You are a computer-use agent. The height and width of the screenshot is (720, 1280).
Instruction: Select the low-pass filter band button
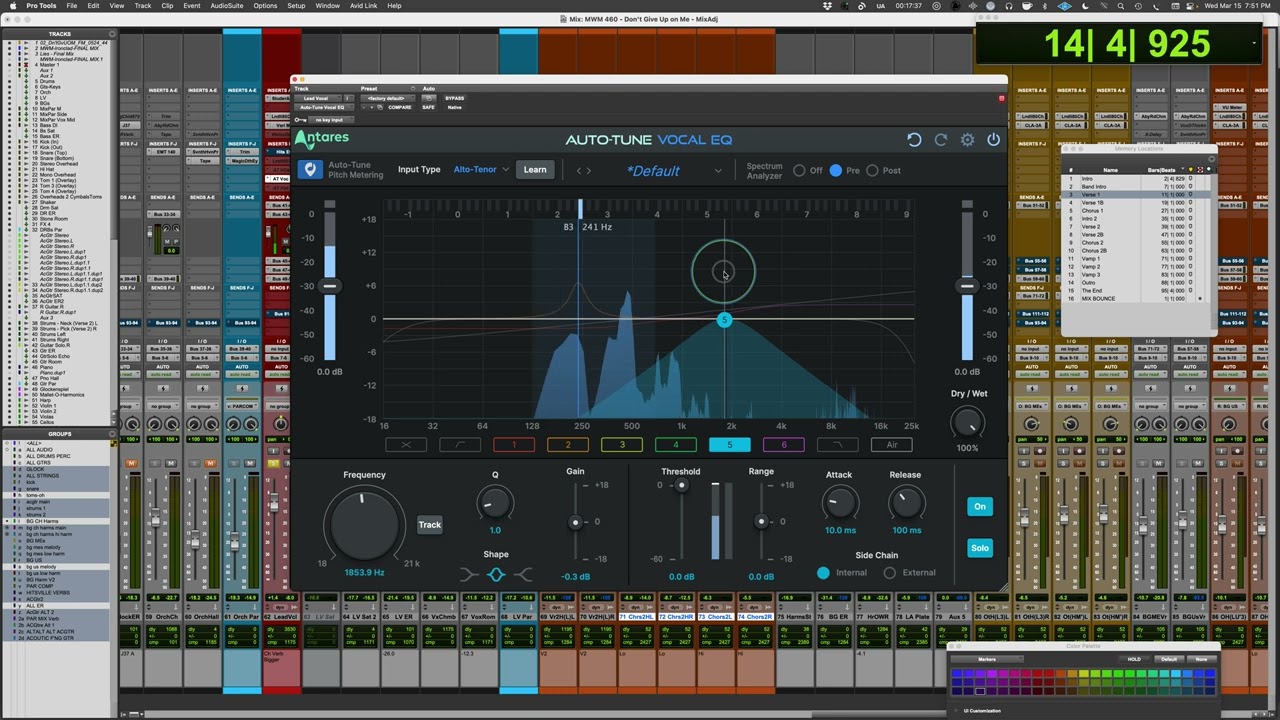coord(837,445)
